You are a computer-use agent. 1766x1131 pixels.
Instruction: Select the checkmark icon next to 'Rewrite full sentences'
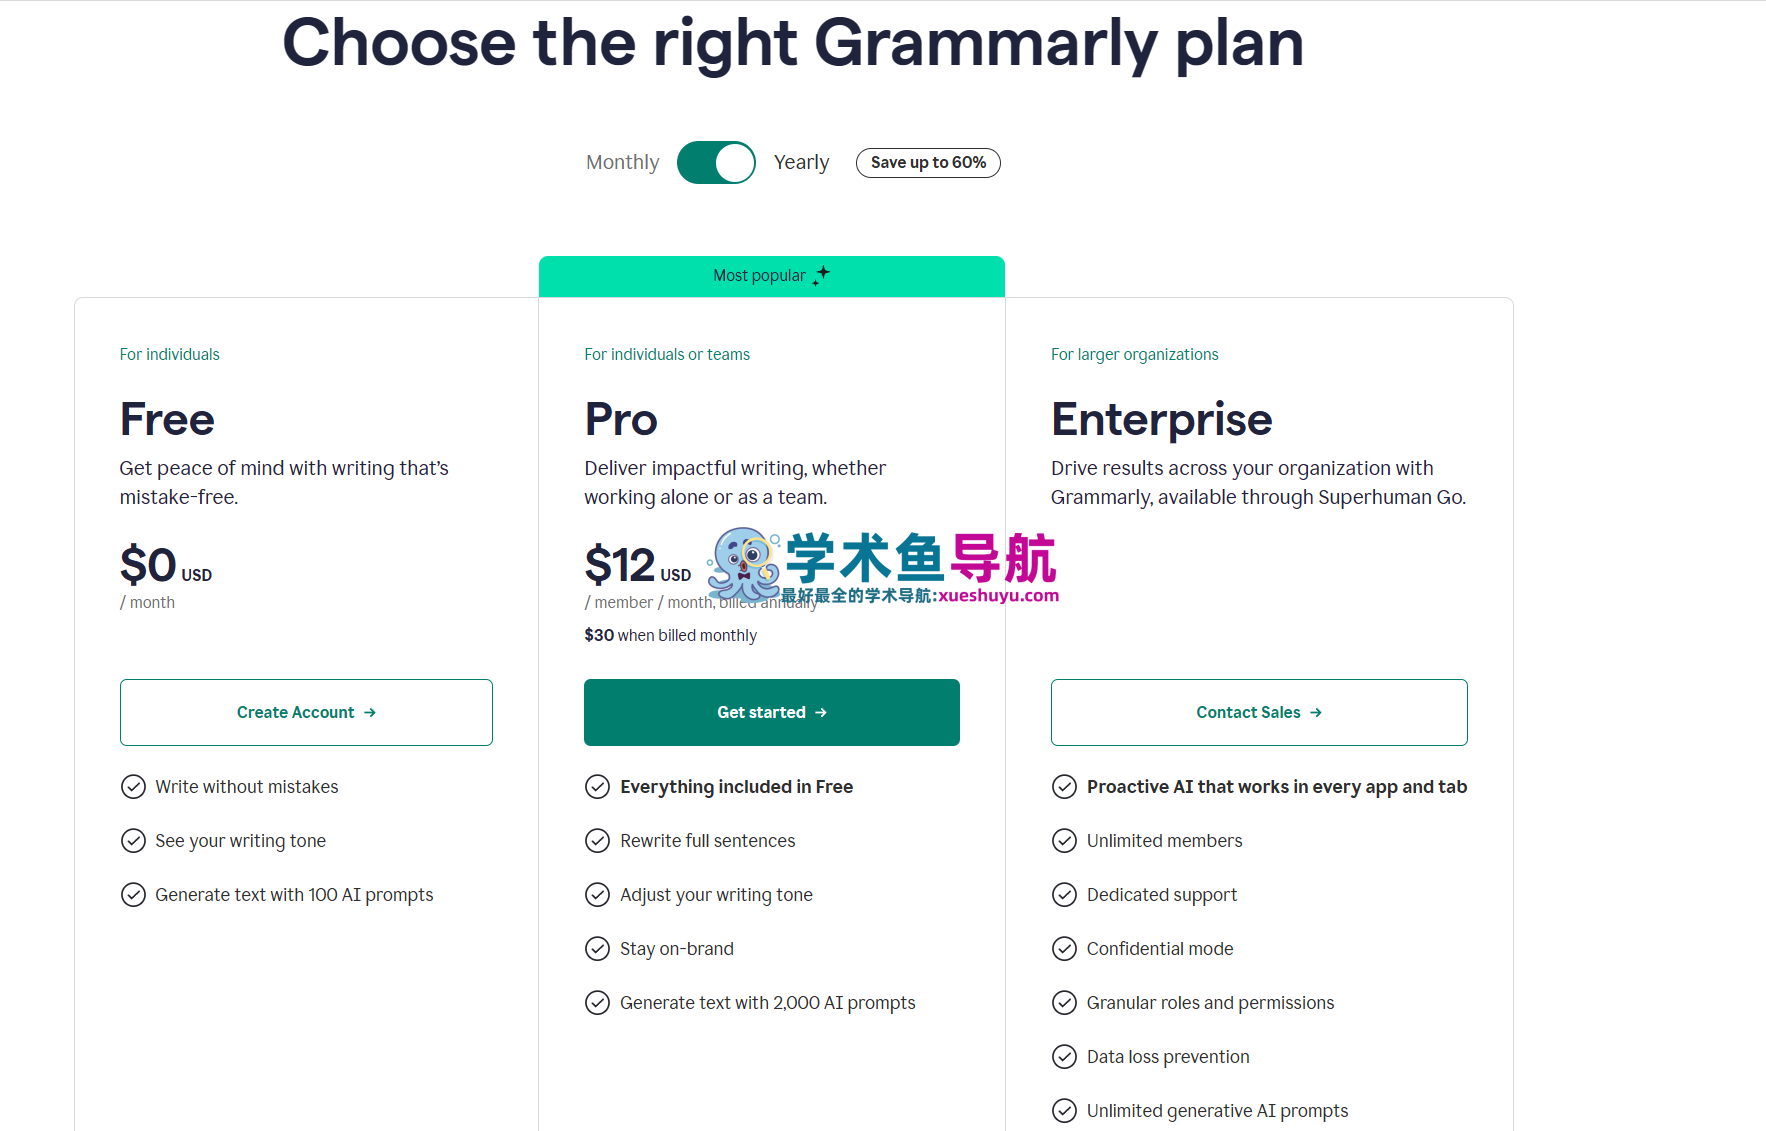point(598,841)
